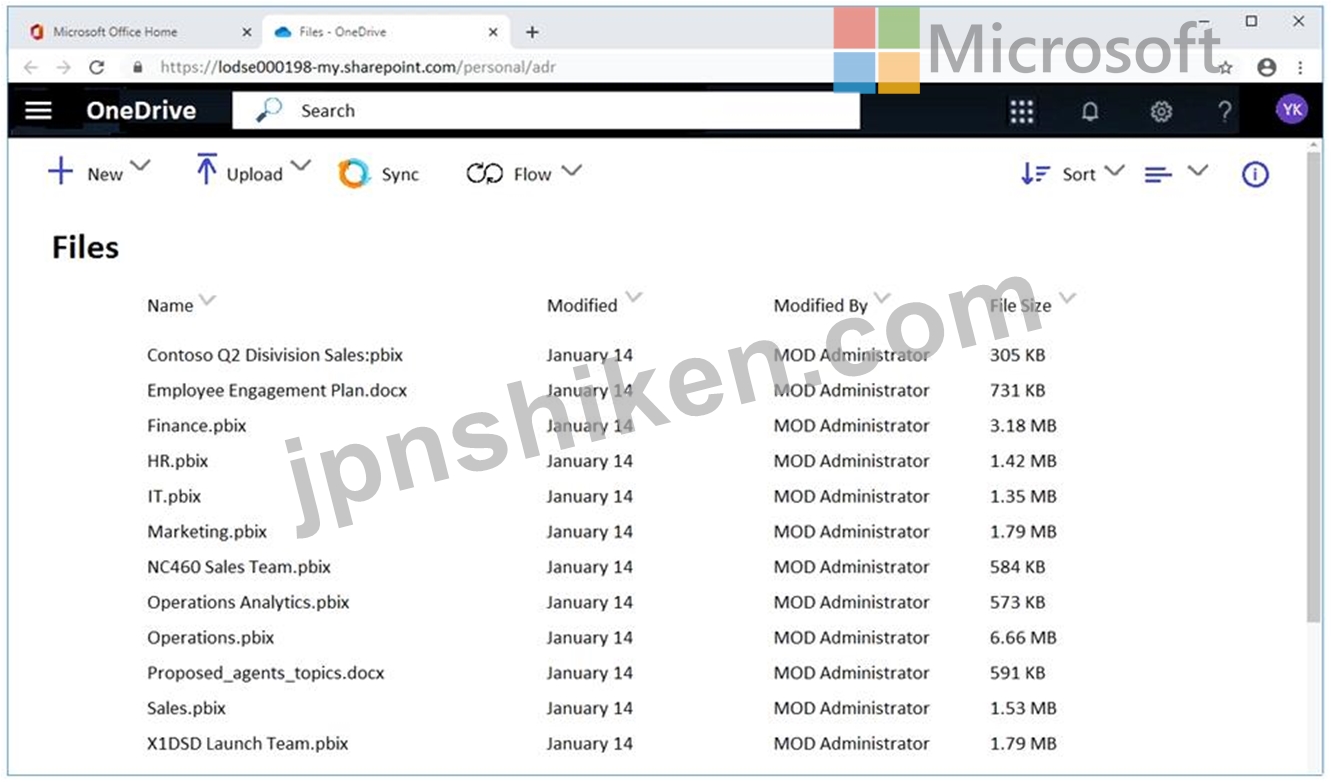Open the view options list dropdown
Viewport: 1332px width, 782px height.
pyautogui.click(x=1176, y=174)
